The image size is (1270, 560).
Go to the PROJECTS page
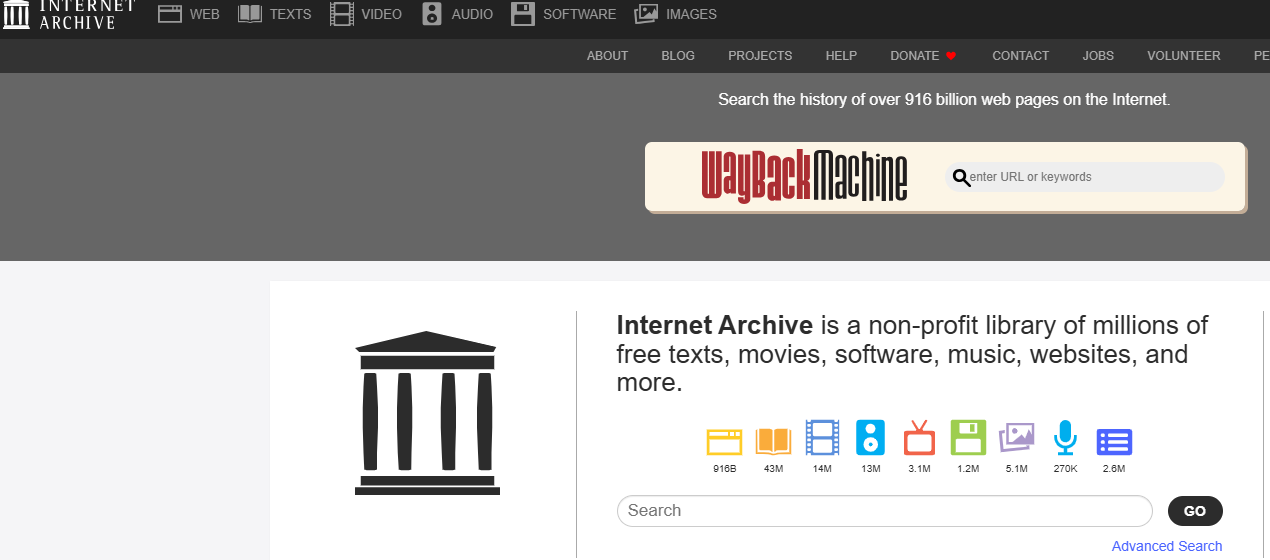point(760,56)
